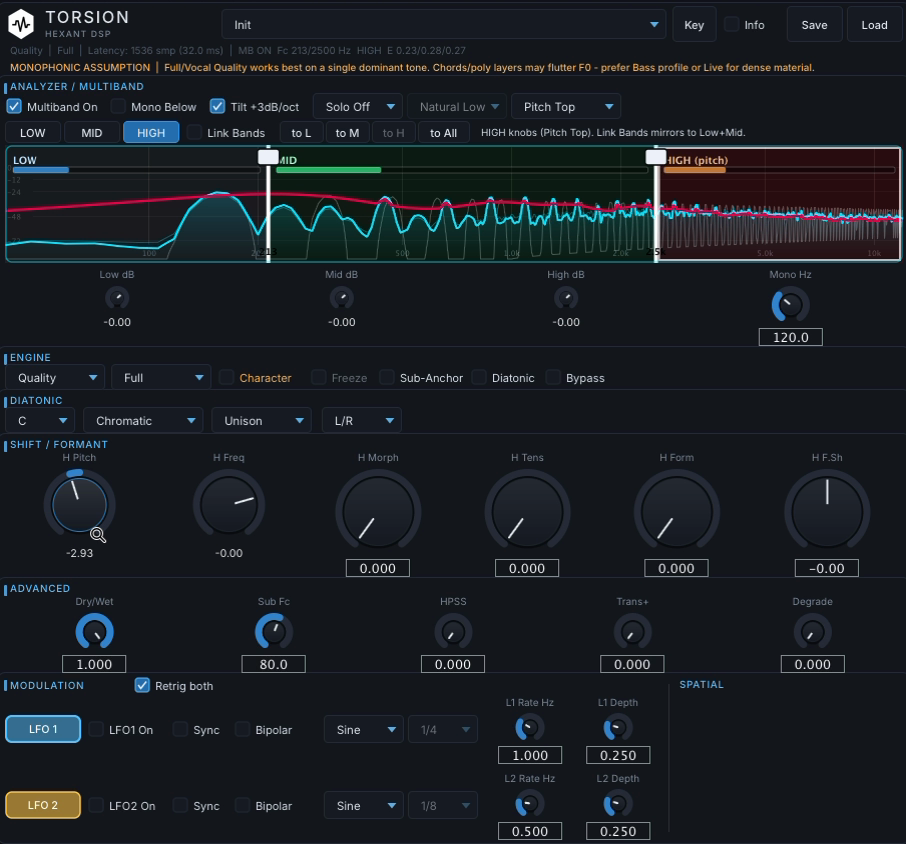Click the High dB knob
Image resolution: width=906 pixels, height=844 pixels.
click(x=566, y=299)
